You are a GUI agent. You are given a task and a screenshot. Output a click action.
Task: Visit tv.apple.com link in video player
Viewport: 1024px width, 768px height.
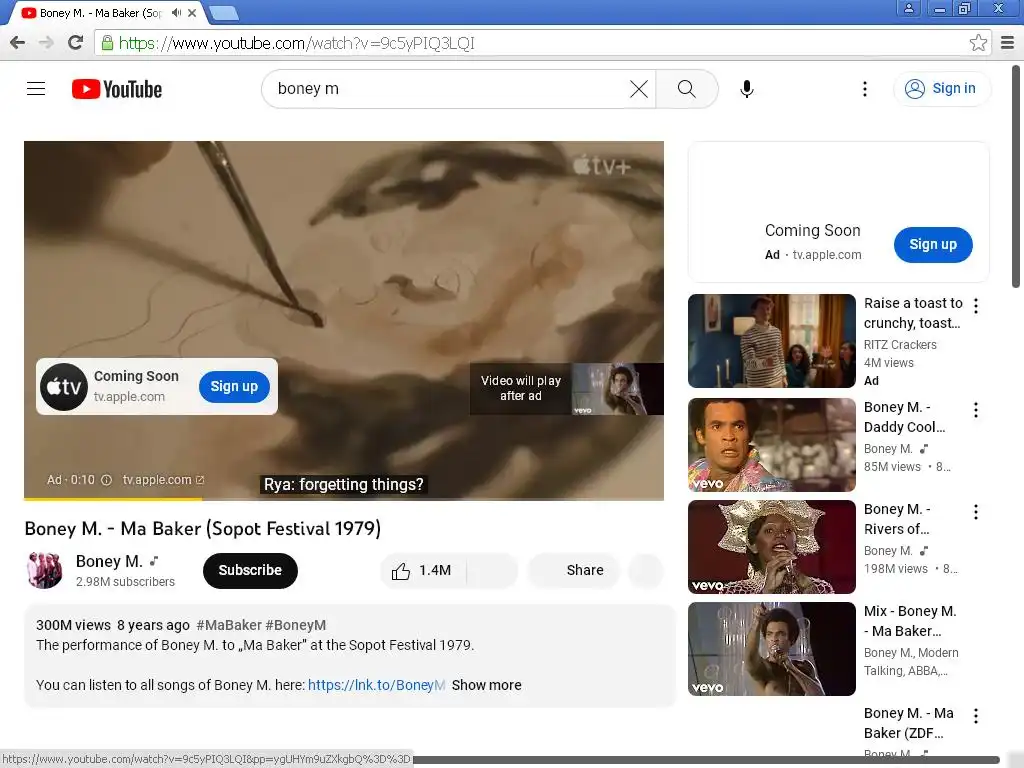[163, 480]
